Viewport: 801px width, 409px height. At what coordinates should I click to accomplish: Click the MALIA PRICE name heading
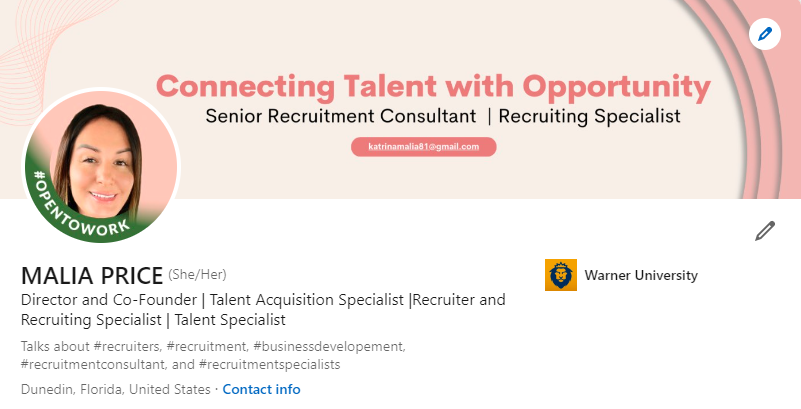tap(91, 276)
